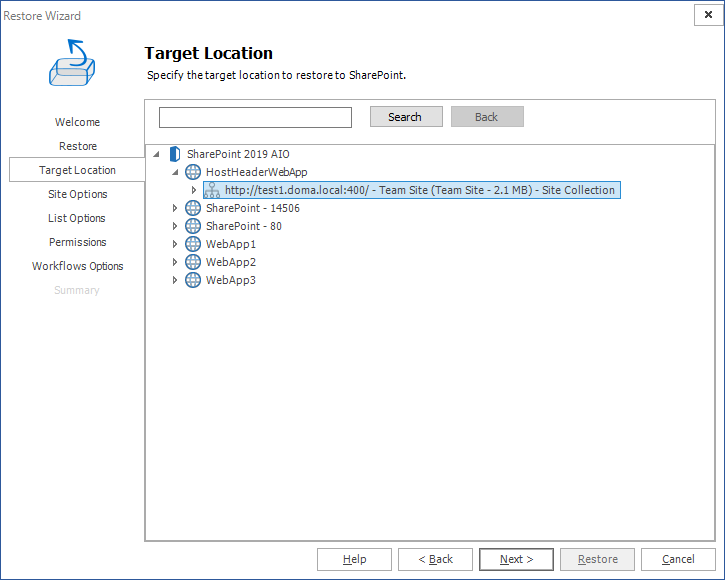Expand the WebApp1 tree node
This screenshot has width=725, height=580.
(x=175, y=244)
